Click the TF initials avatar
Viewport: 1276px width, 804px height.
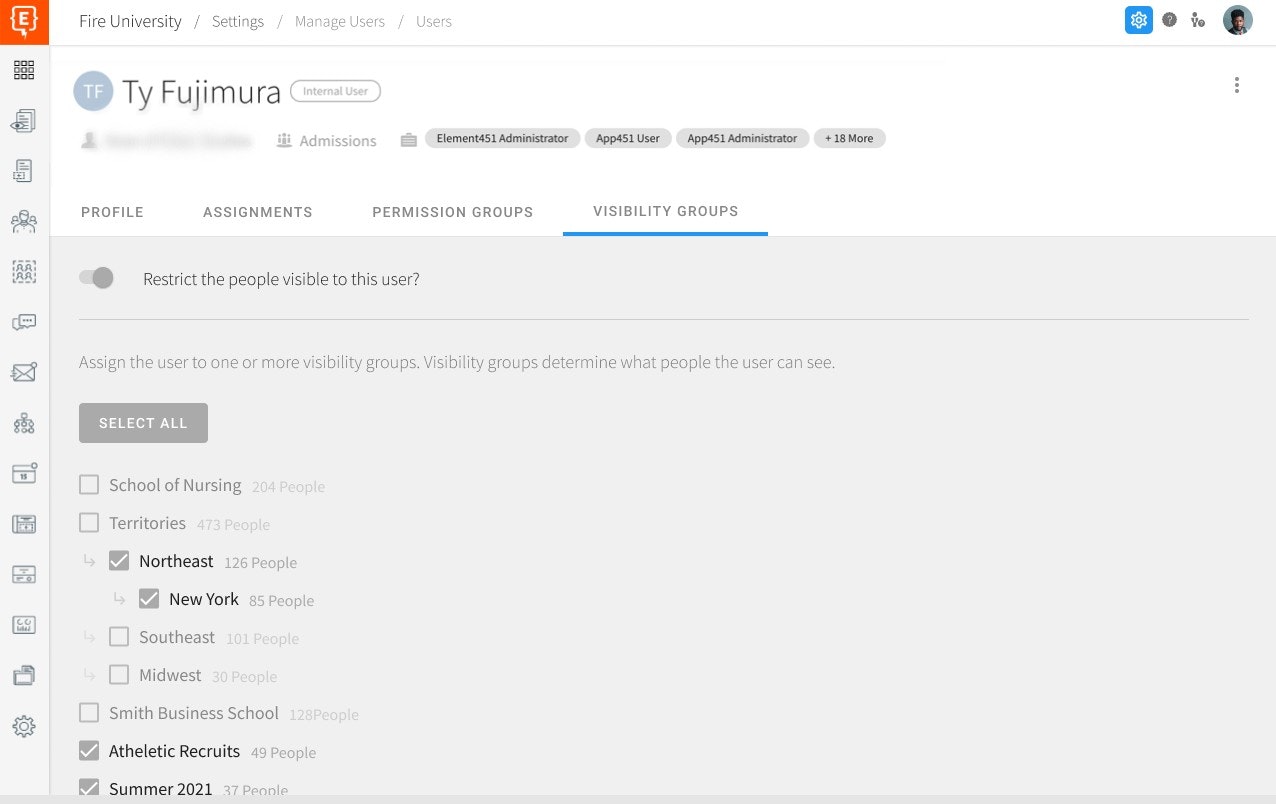tap(93, 91)
